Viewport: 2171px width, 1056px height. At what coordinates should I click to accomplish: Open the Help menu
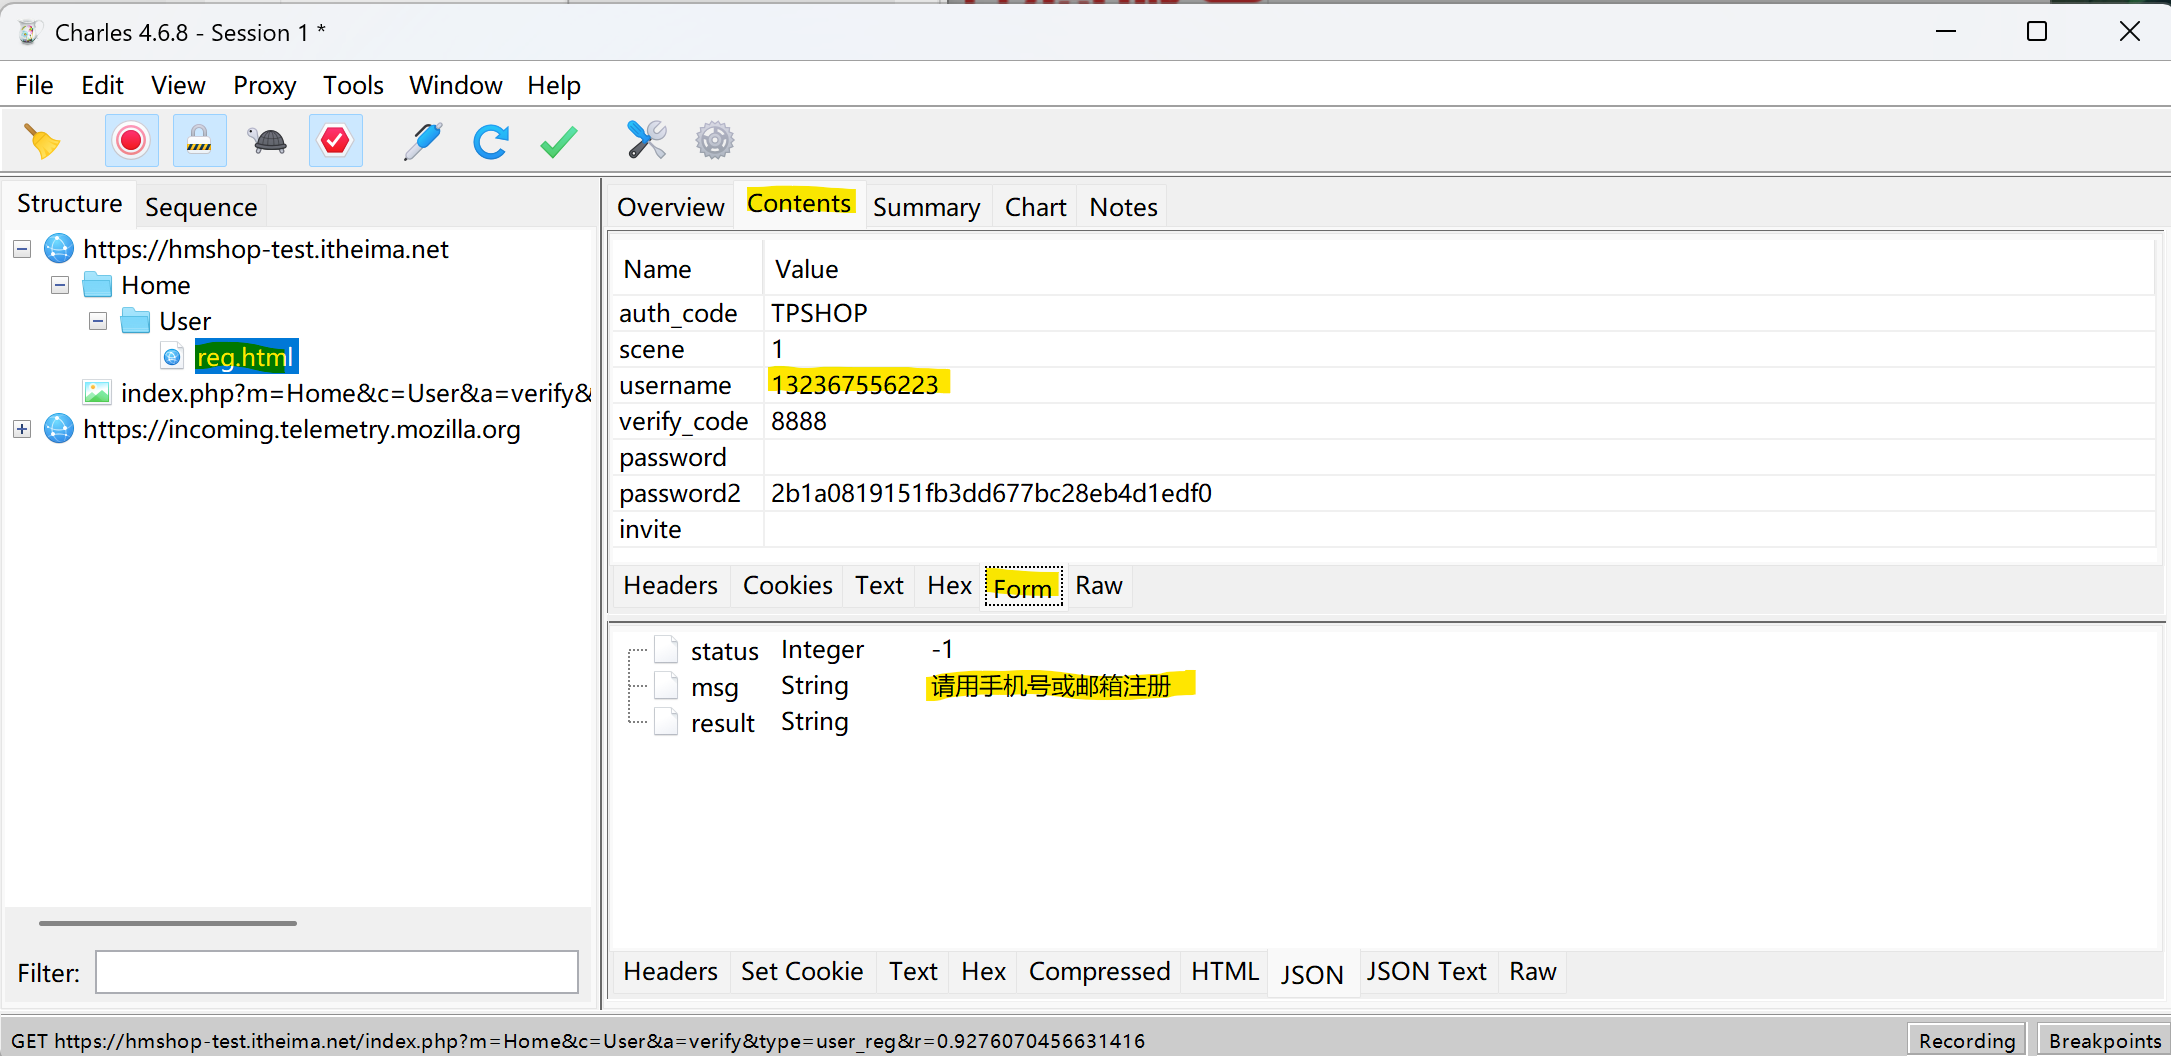click(x=554, y=85)
